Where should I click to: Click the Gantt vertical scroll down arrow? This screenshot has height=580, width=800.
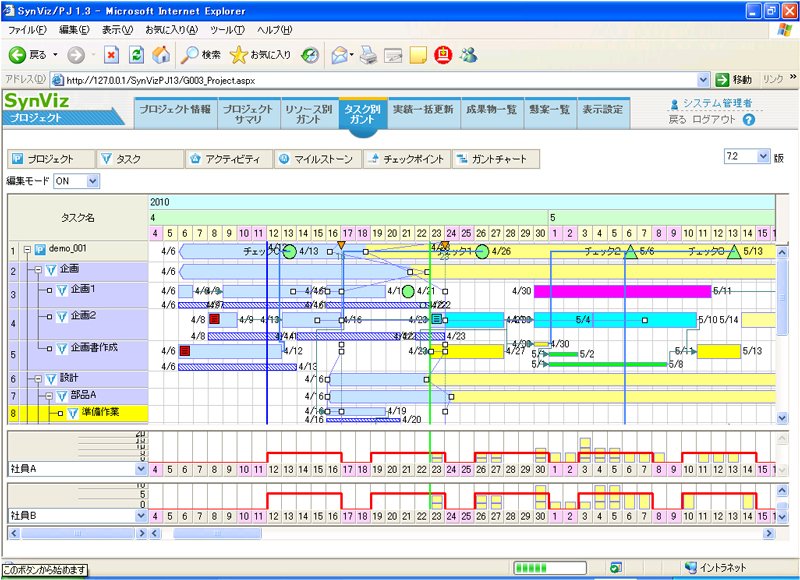pyautogui.click(x=782, y=418)
